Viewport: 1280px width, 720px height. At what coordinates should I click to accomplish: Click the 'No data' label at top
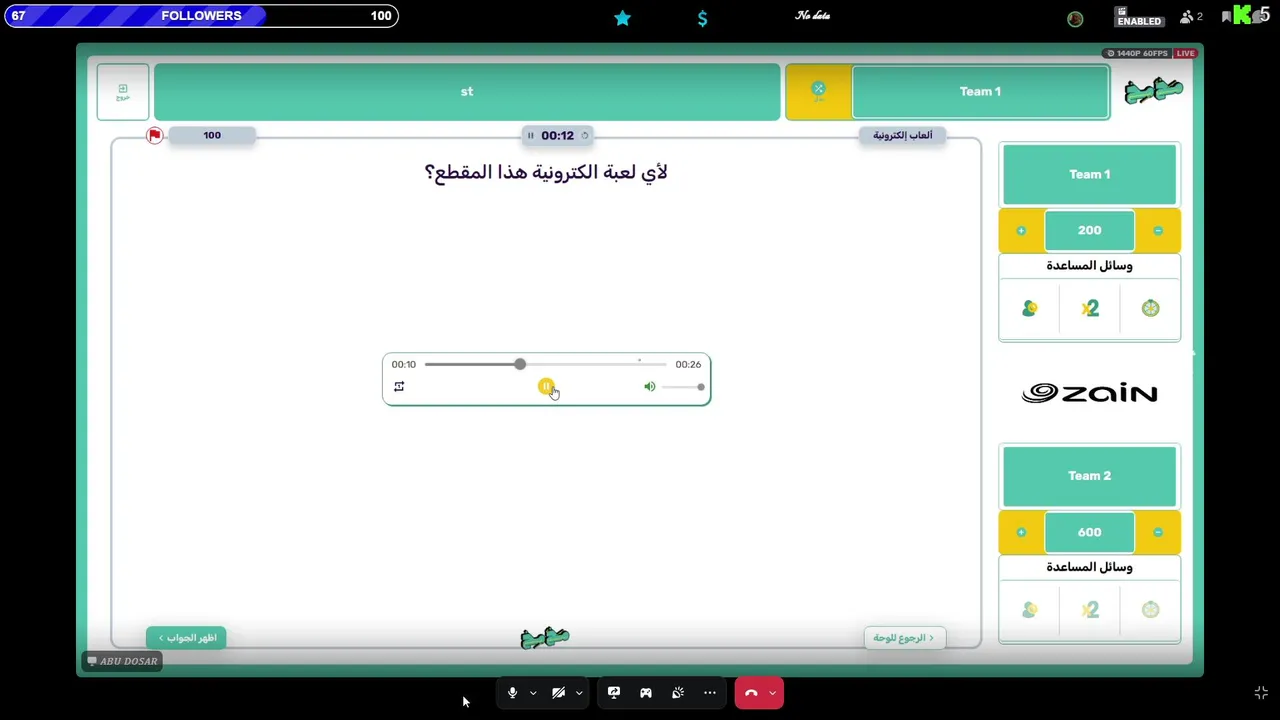(x=812, y=15)
